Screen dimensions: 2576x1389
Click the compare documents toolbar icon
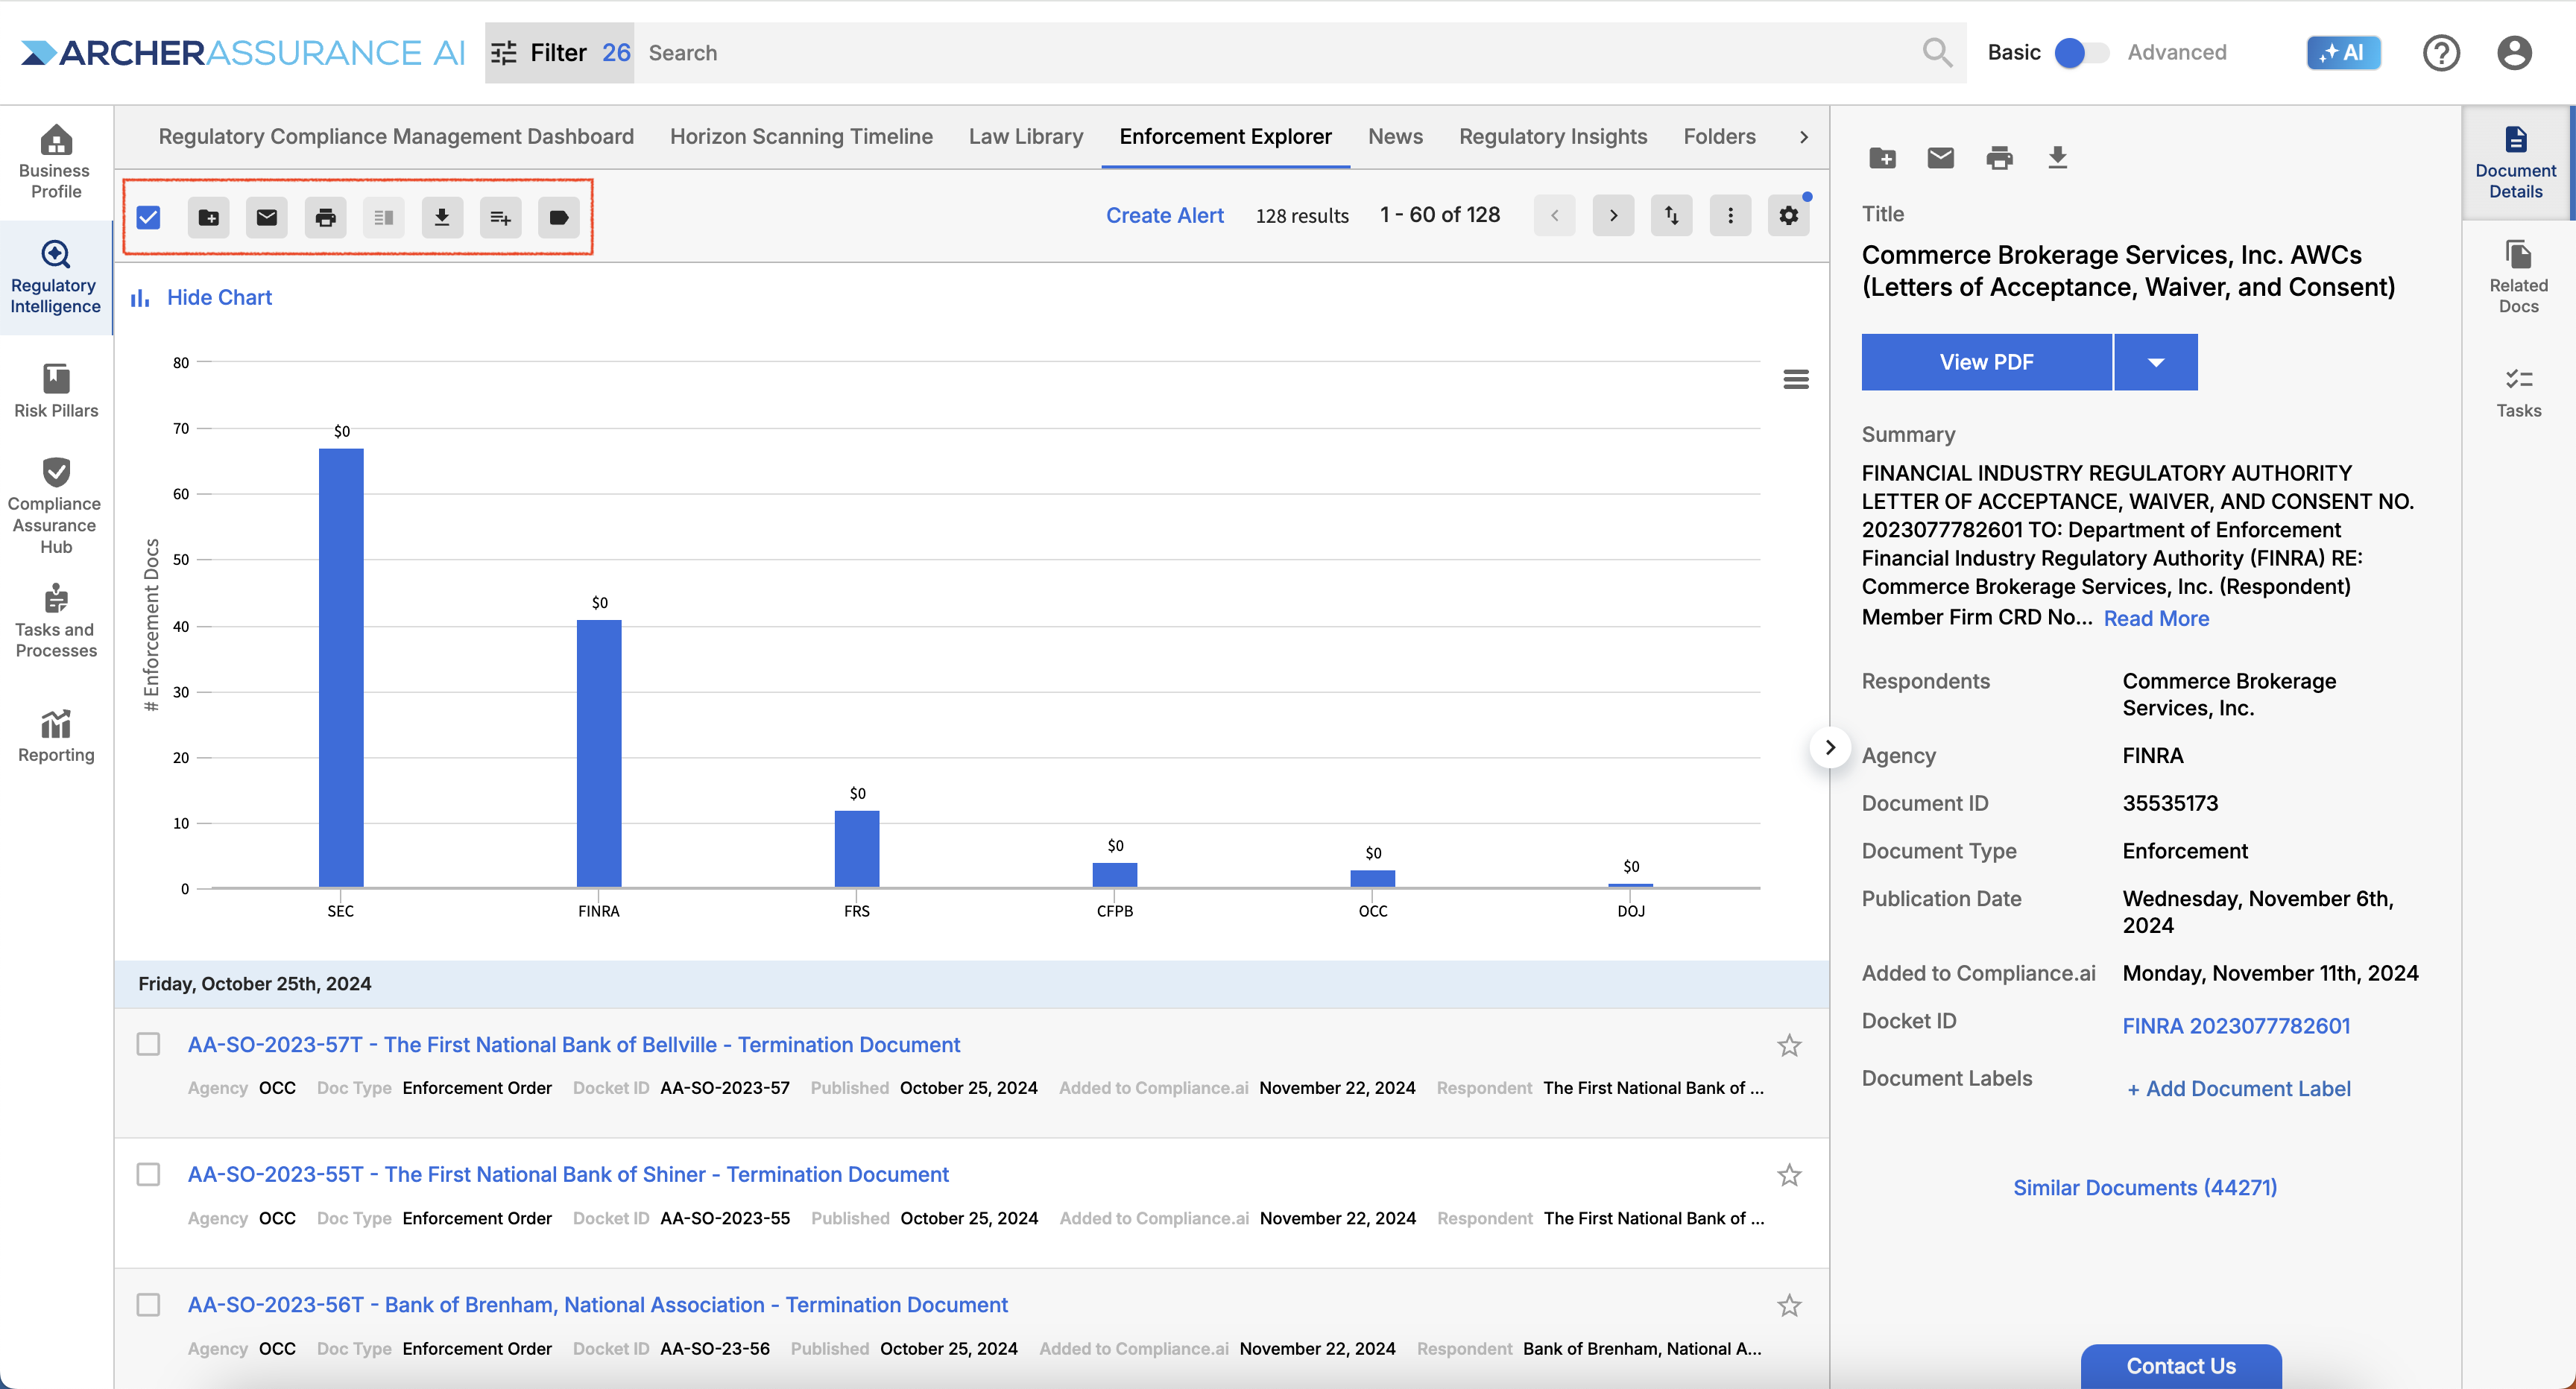point(384,217)
